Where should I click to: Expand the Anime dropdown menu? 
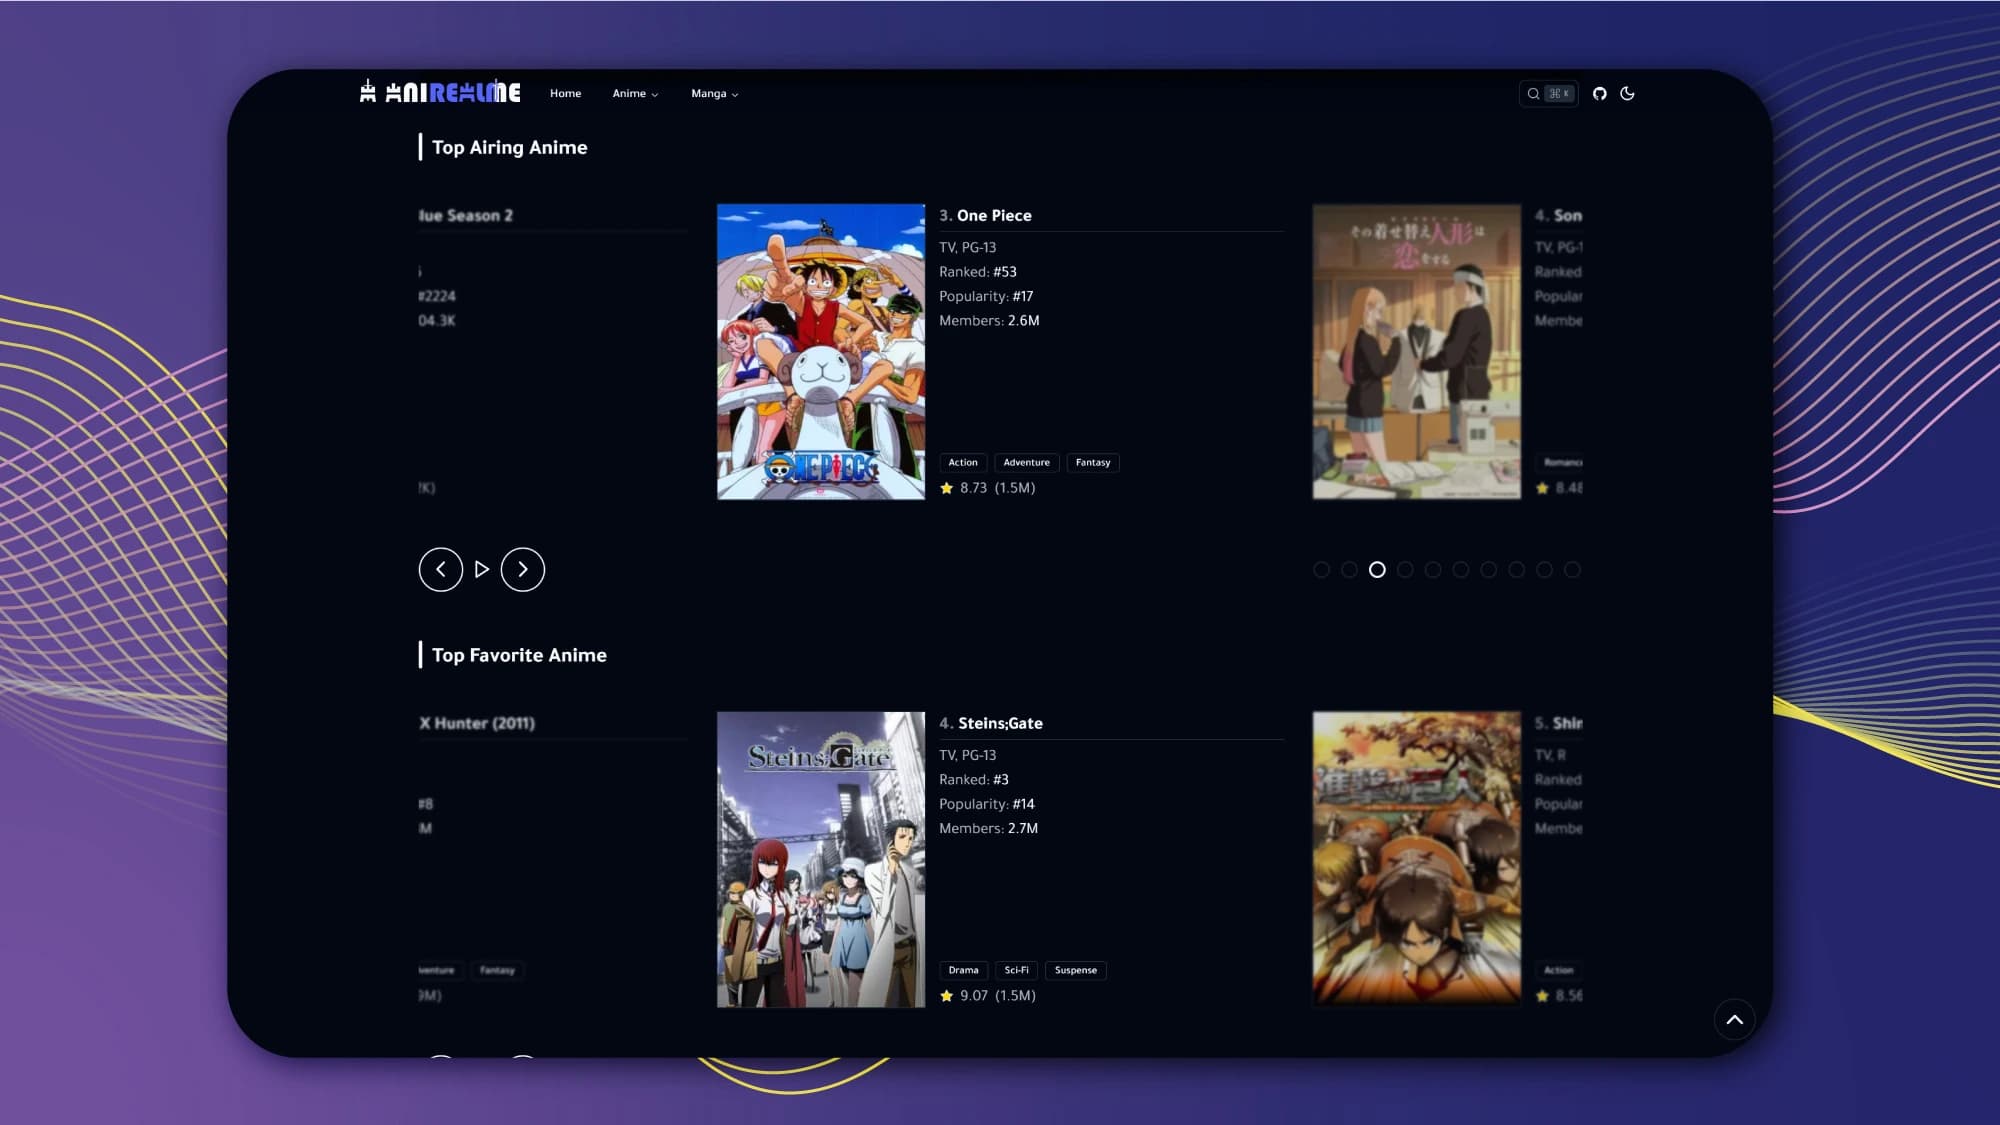click(x=635, y=93)
